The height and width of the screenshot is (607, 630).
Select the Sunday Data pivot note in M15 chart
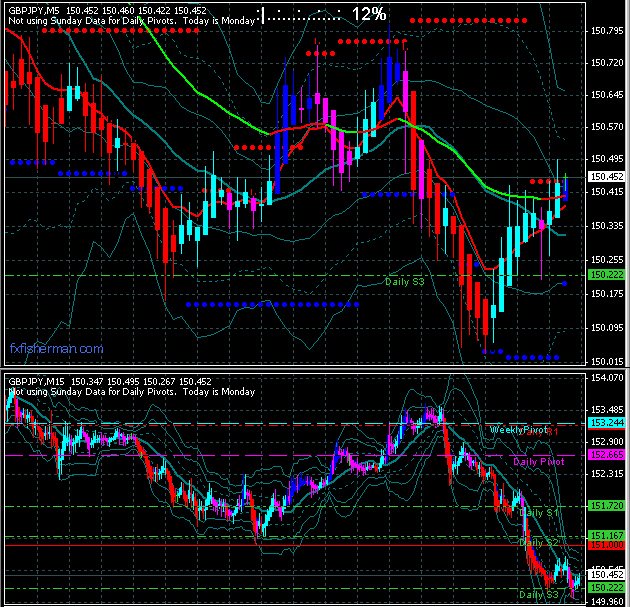click(x=131, y=392)
